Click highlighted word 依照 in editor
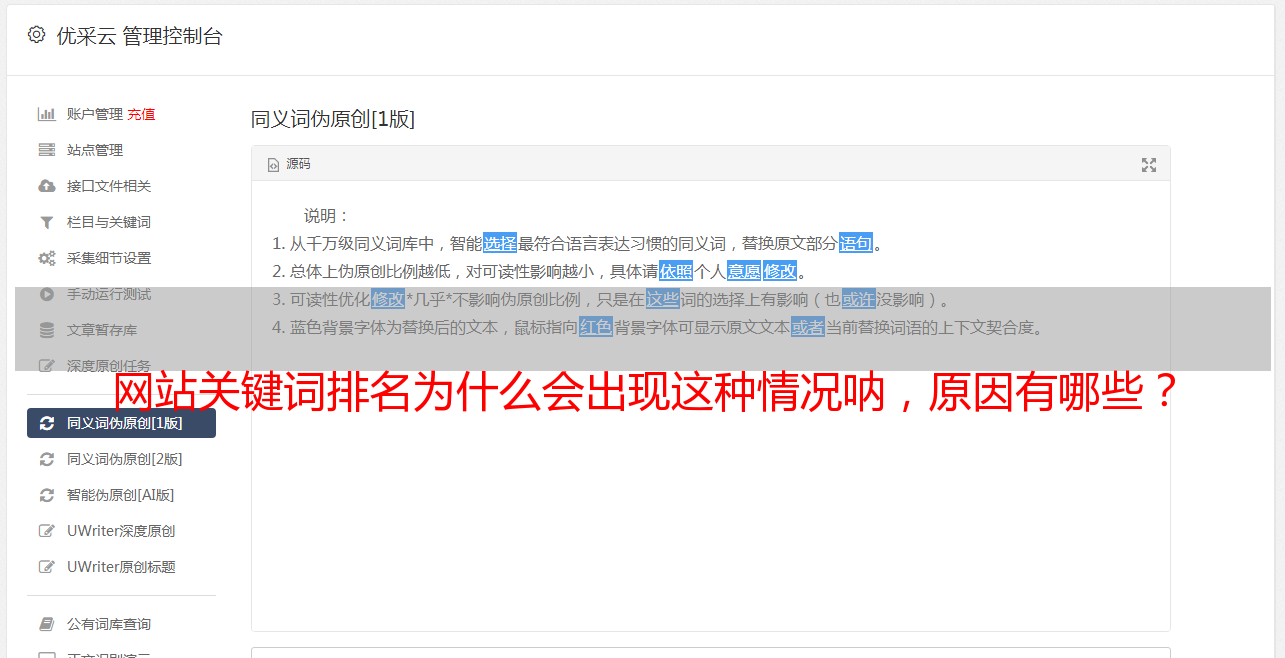This screenshot has width=1285, height=658. 676,271
